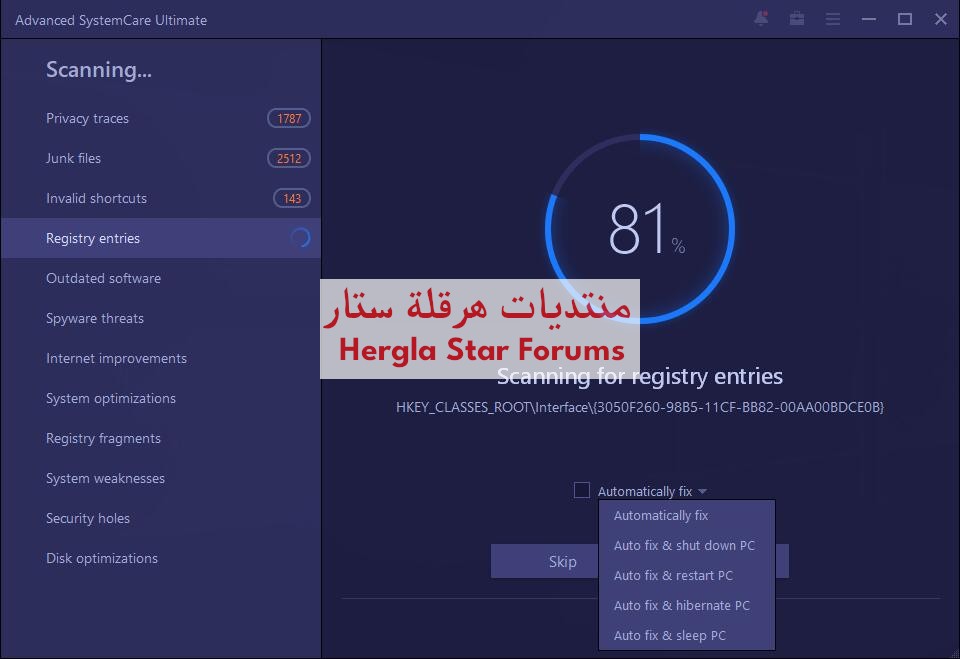Screen dimensions: 960x659
Task: Open the hamburger options menu
Action: tap(833, 20)
